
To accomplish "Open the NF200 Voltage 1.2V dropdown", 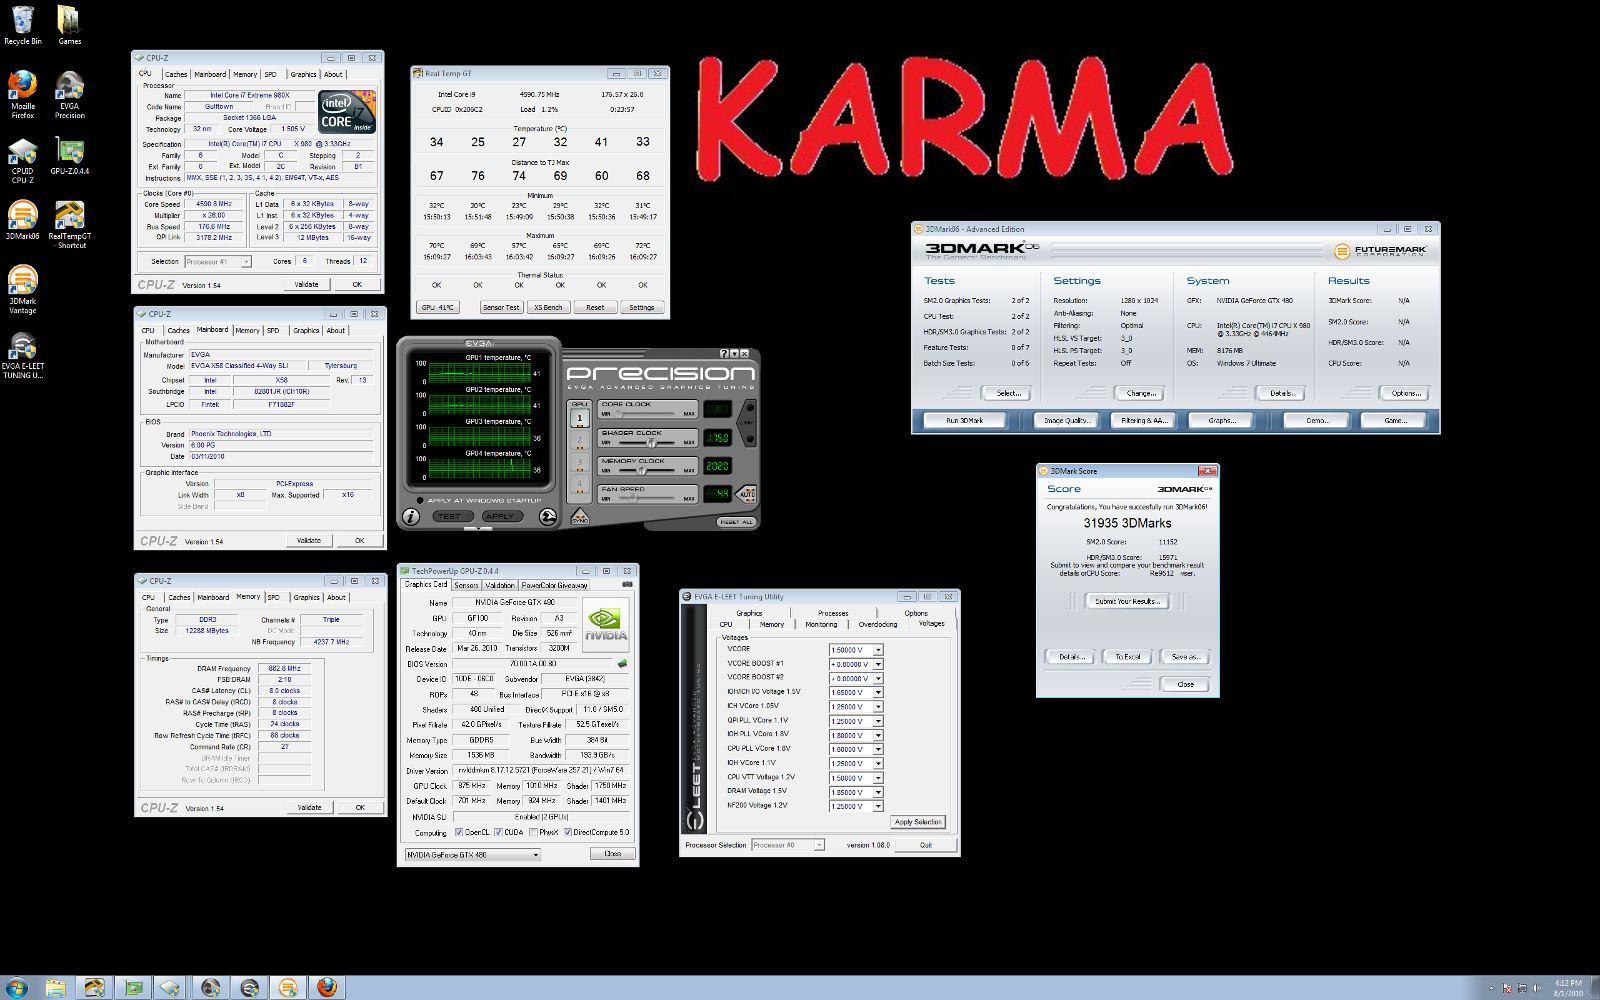I will [x=878, y=806].
